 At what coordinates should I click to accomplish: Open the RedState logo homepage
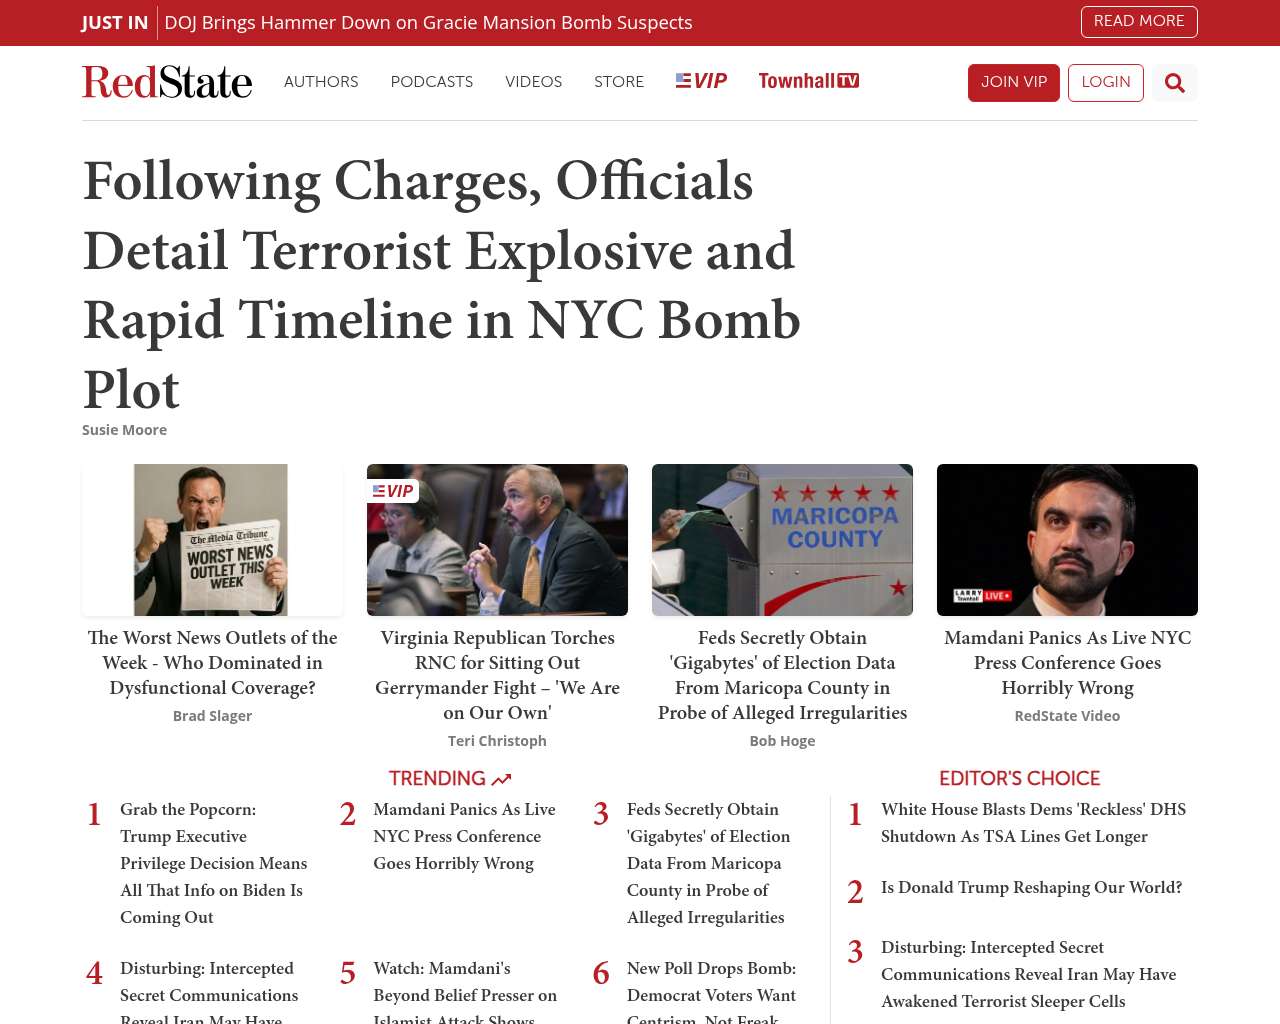pos(167,82)
